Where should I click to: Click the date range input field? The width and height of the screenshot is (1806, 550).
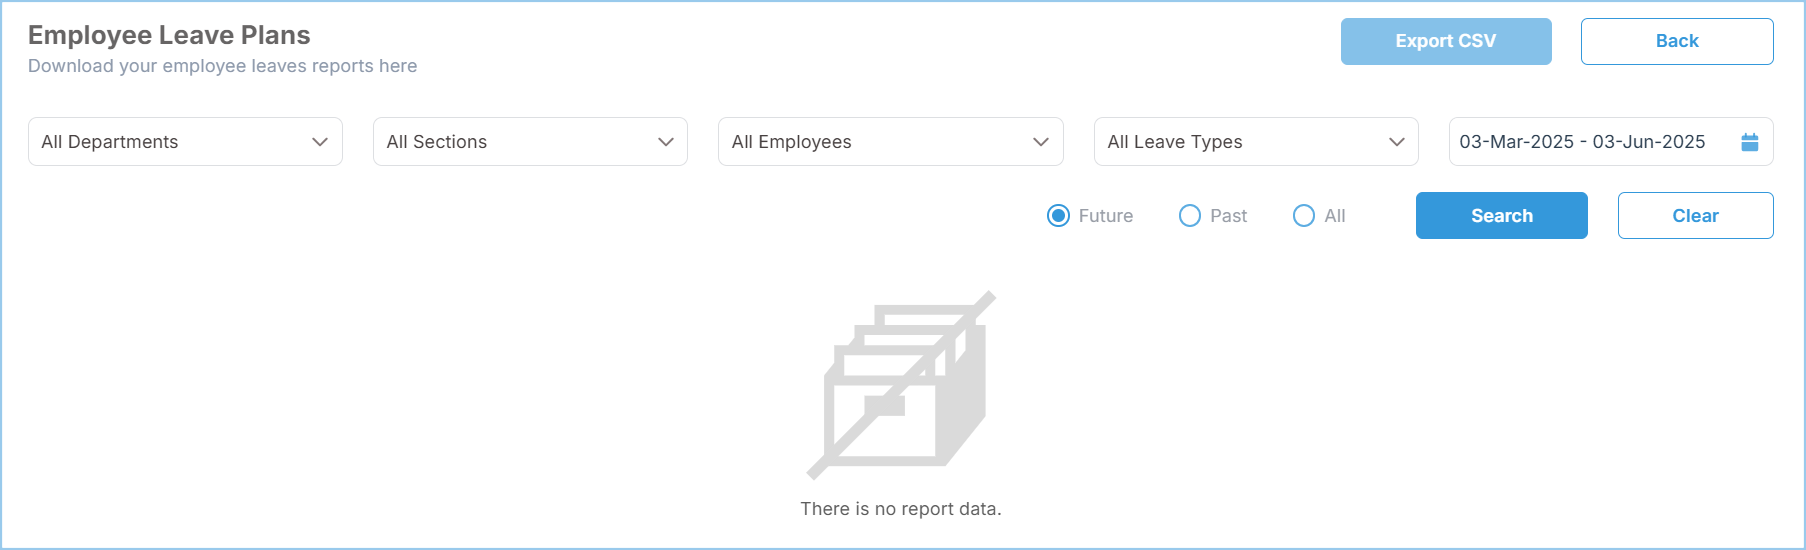(x=1611, y=142)
